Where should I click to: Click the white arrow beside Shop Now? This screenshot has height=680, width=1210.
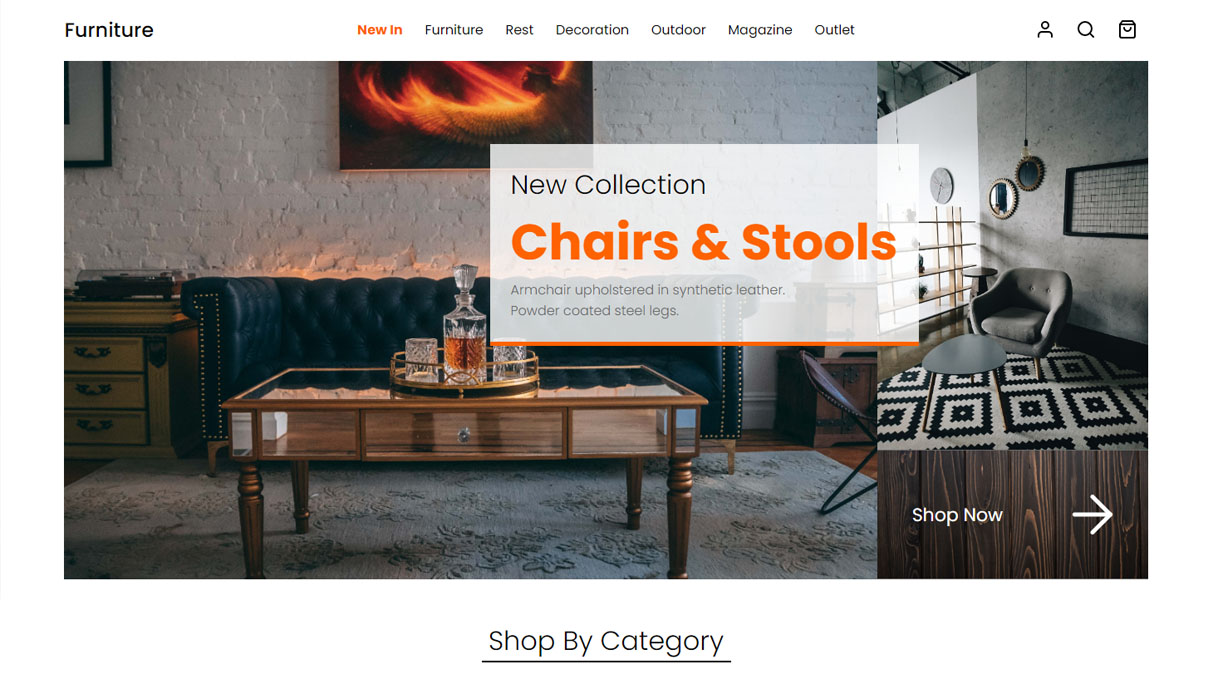(x=1092, y=515)
